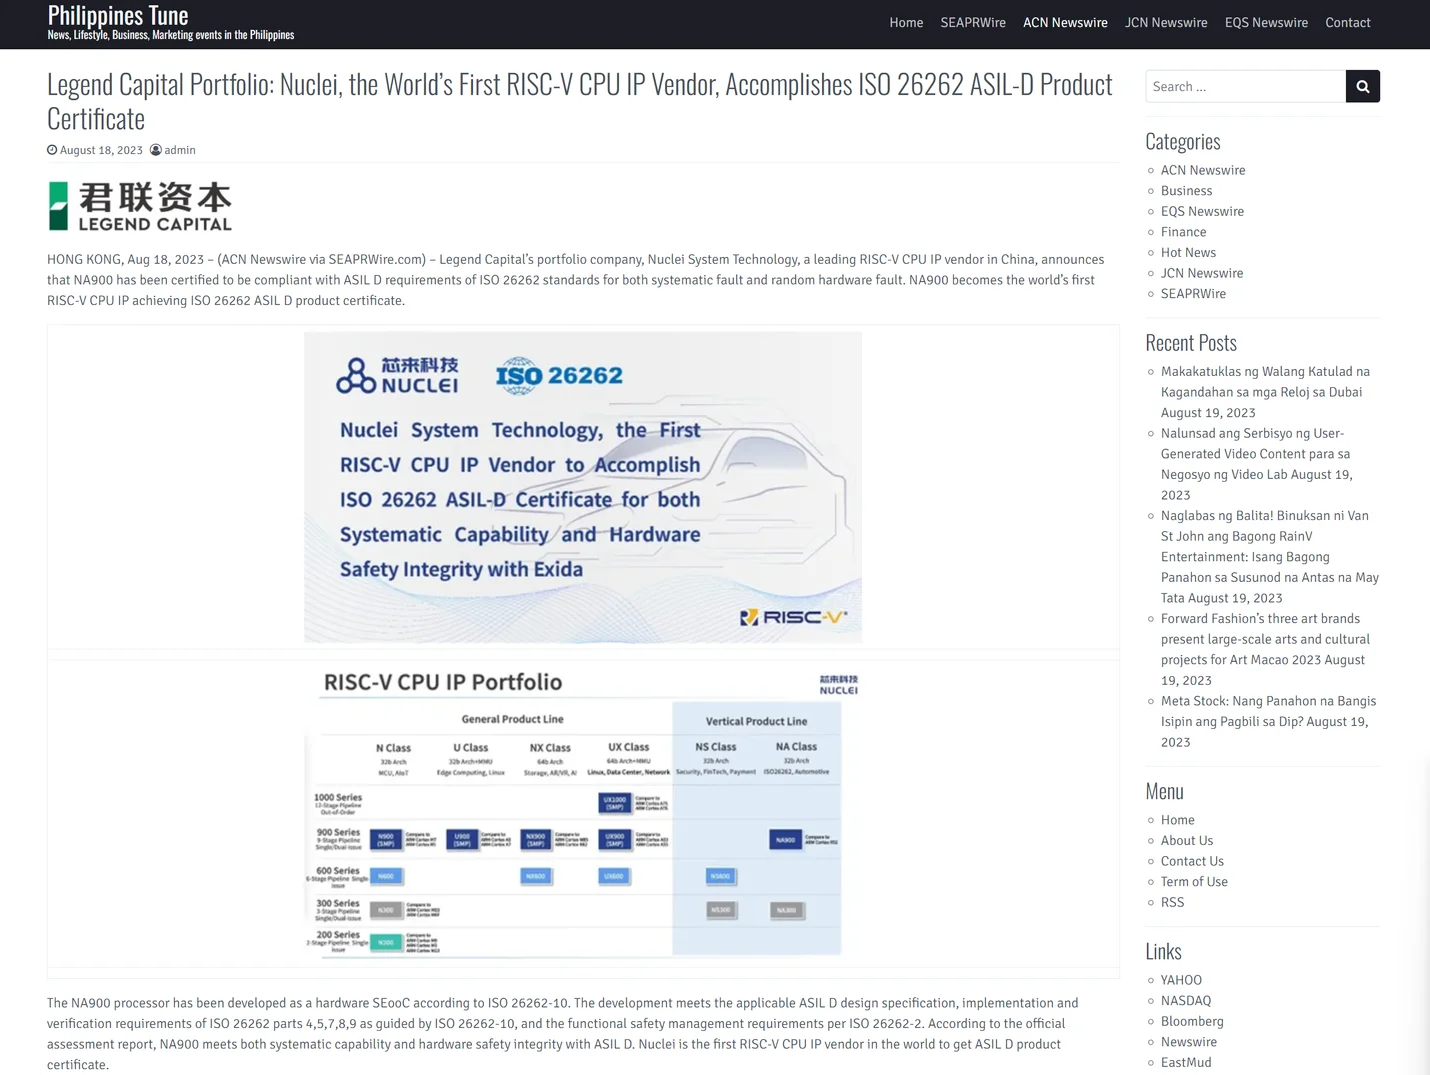This screenshot has width=1430, height=1075.
Task: Click the Recent Posts heading
Action: point(1191,342)
